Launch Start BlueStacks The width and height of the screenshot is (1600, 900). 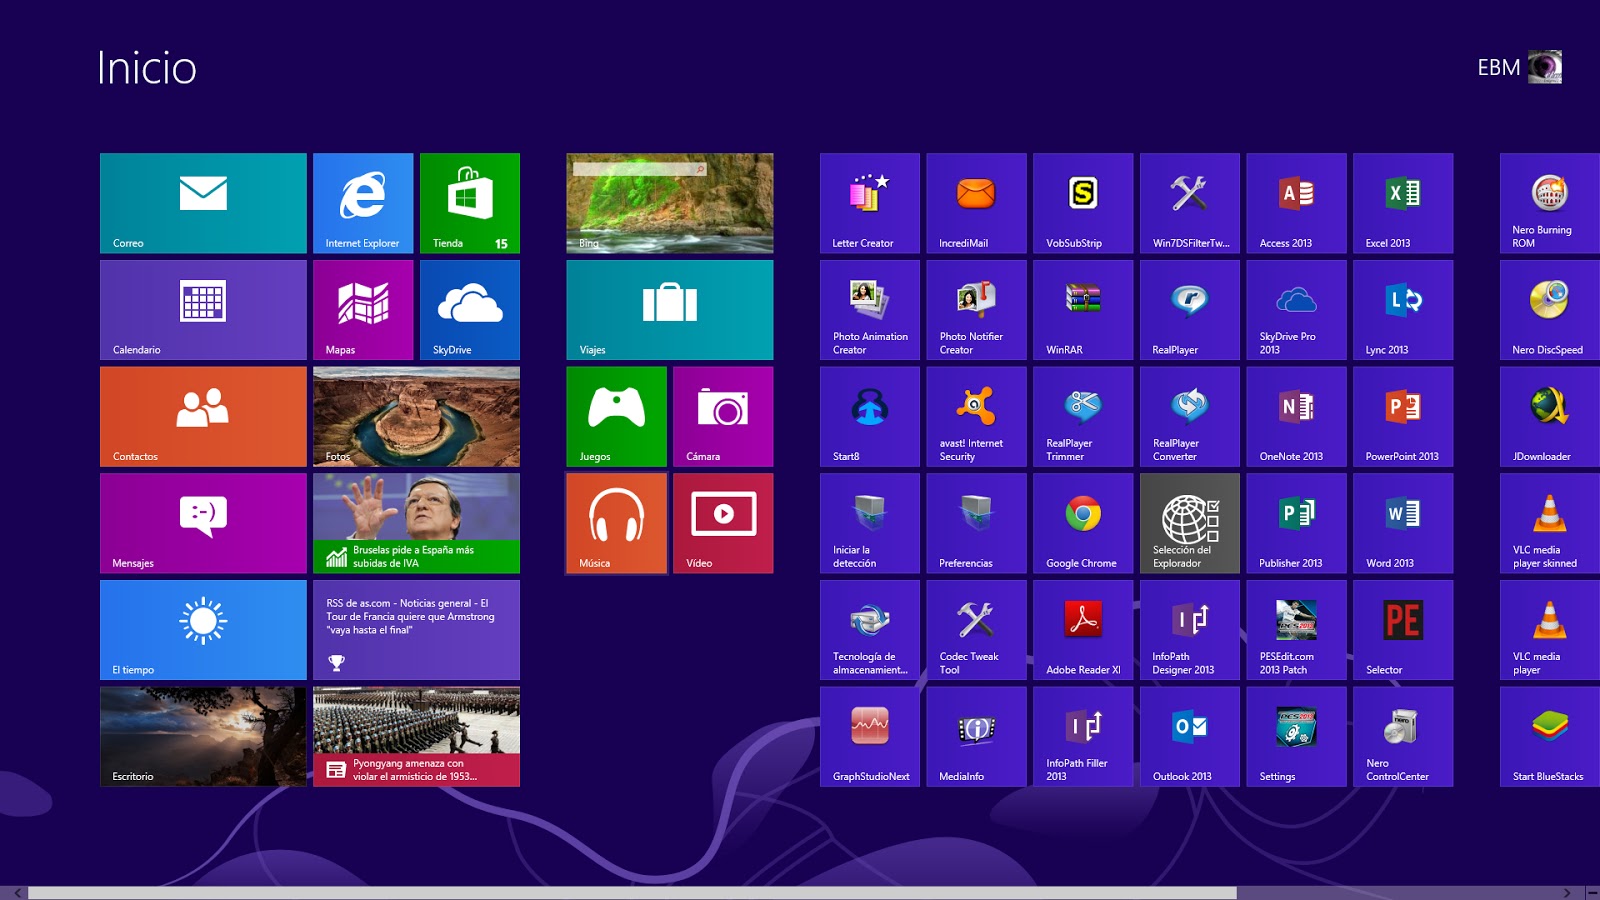[x=1550, y=736]
